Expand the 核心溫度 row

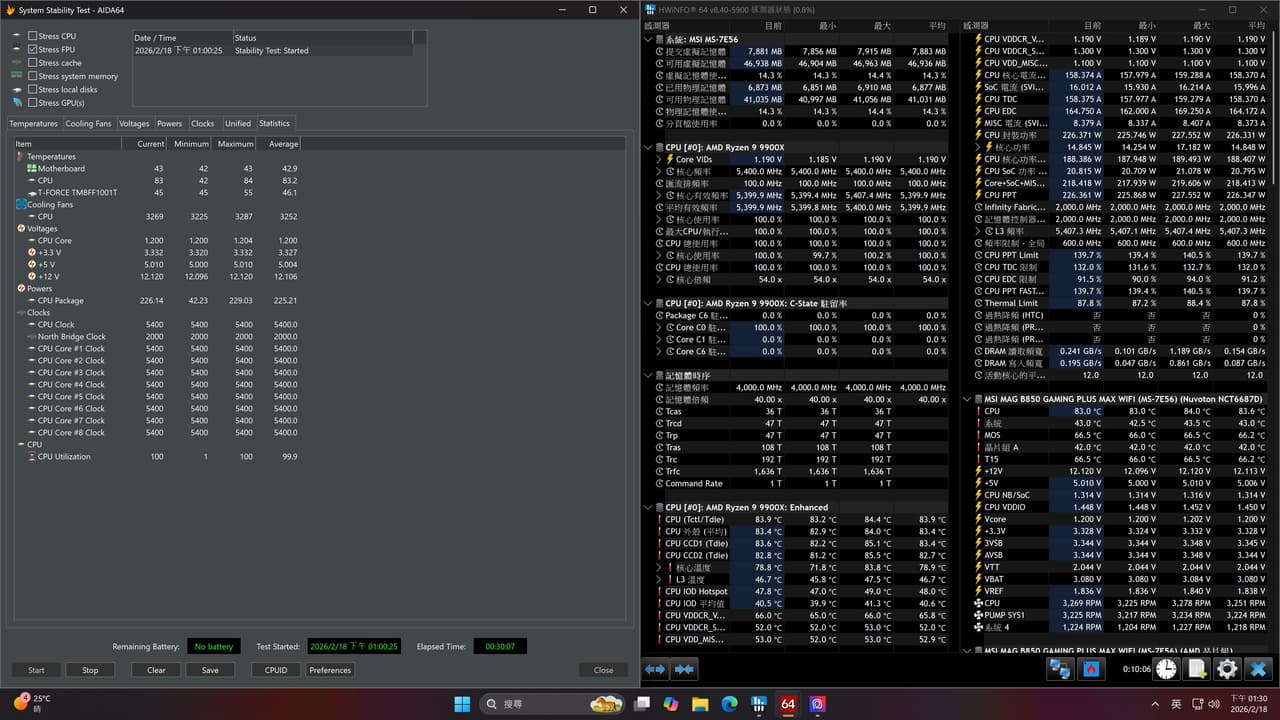click(x=658, y=567)
